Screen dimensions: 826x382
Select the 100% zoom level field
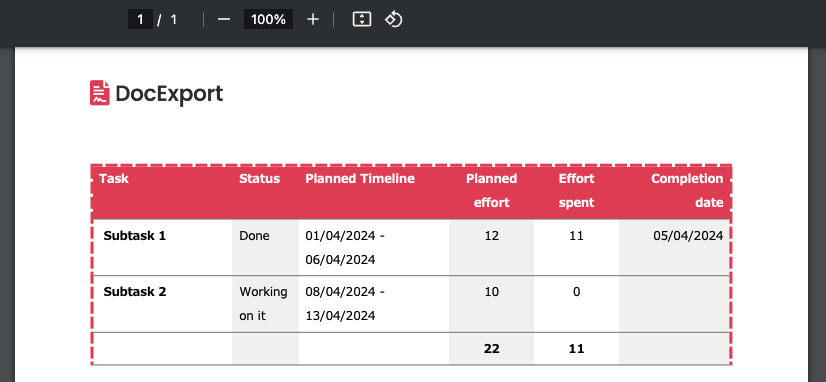click(x=268, y=19)
